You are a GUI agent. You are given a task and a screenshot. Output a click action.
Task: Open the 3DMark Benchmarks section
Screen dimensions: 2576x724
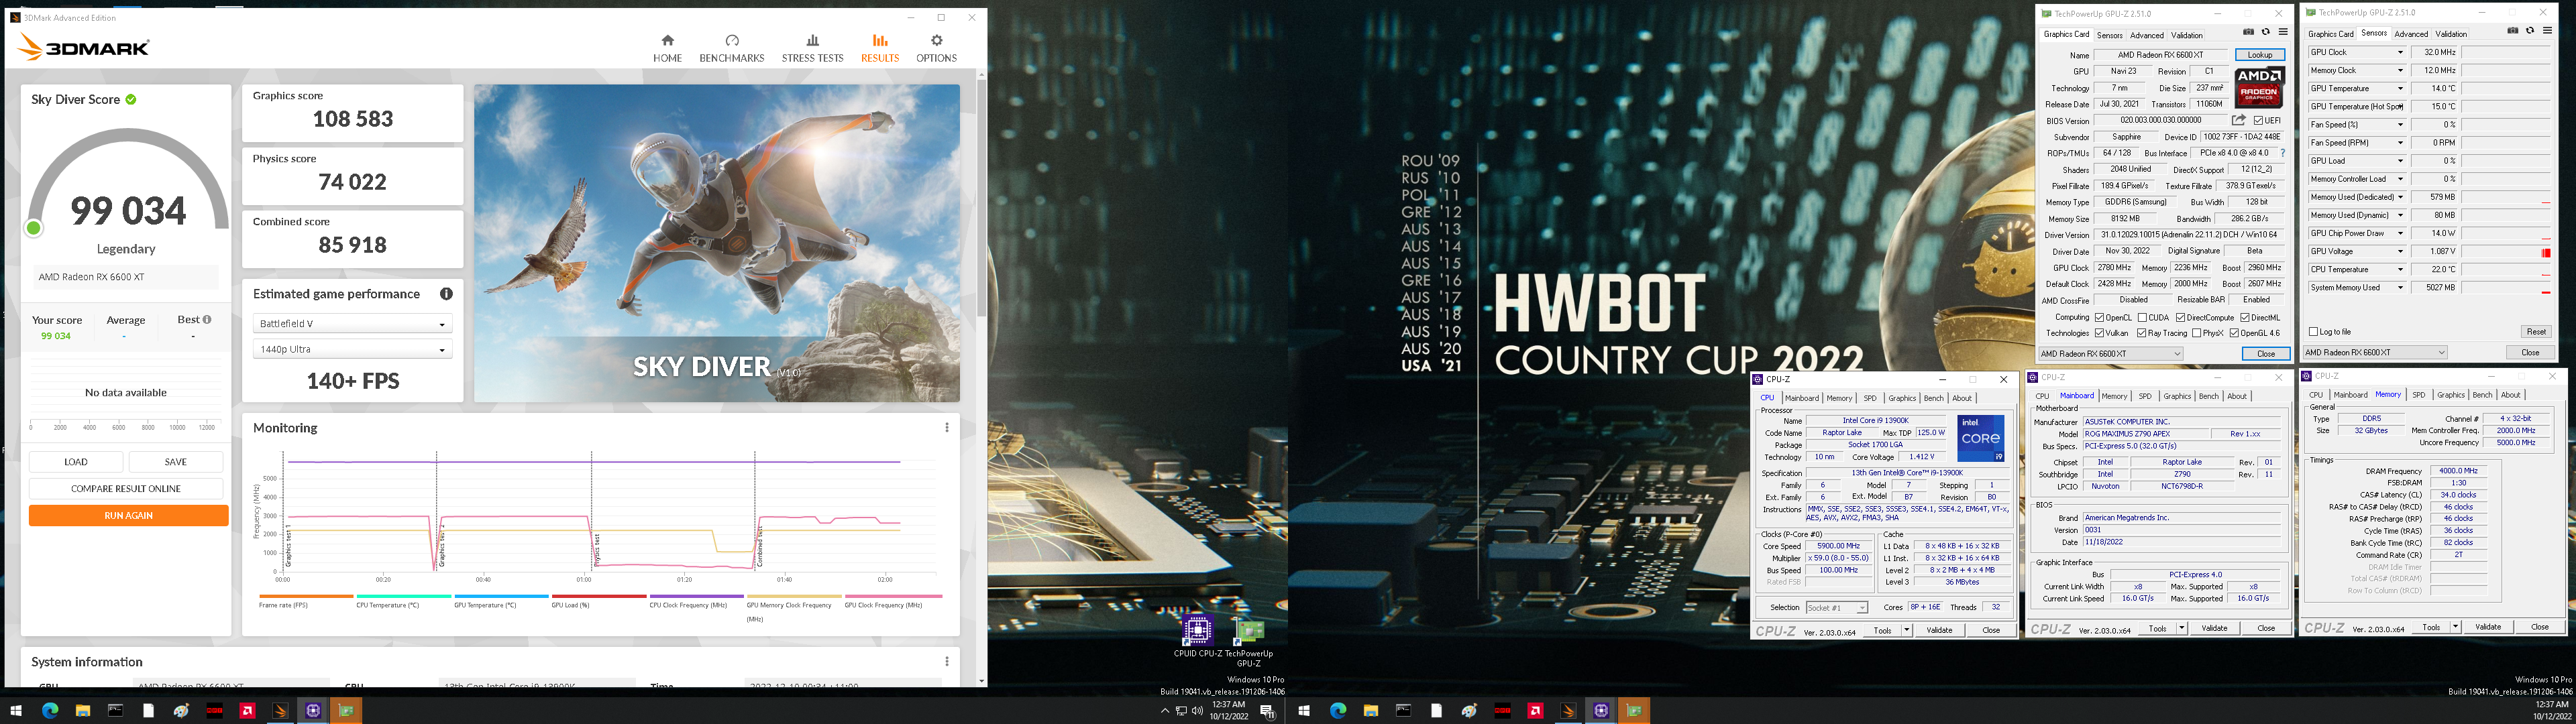(732, 48)
